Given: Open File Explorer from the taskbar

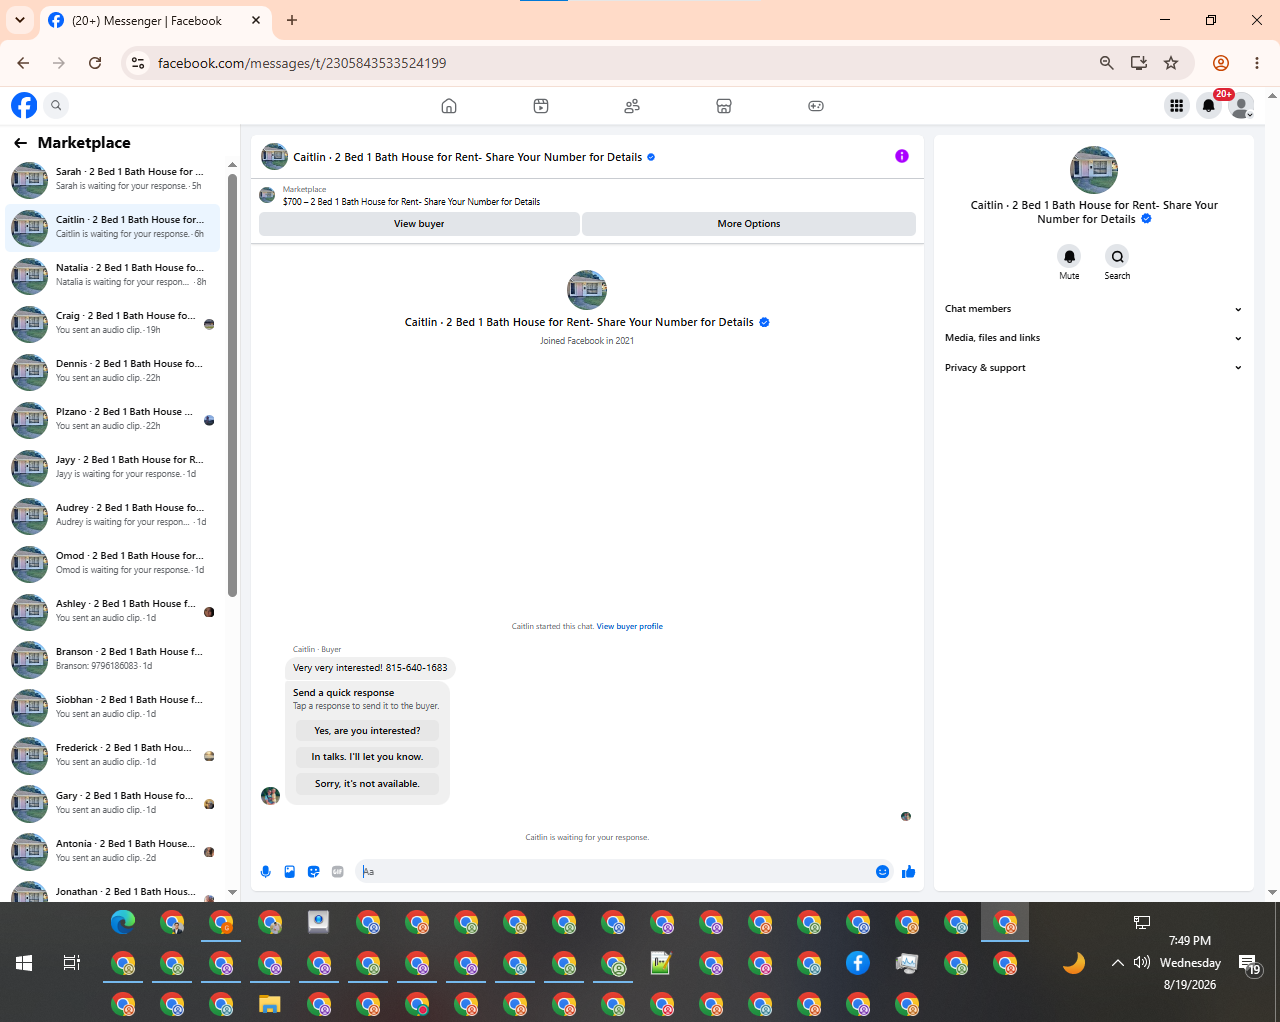Looking at the screenshot, I should (x=270, y=1004).
